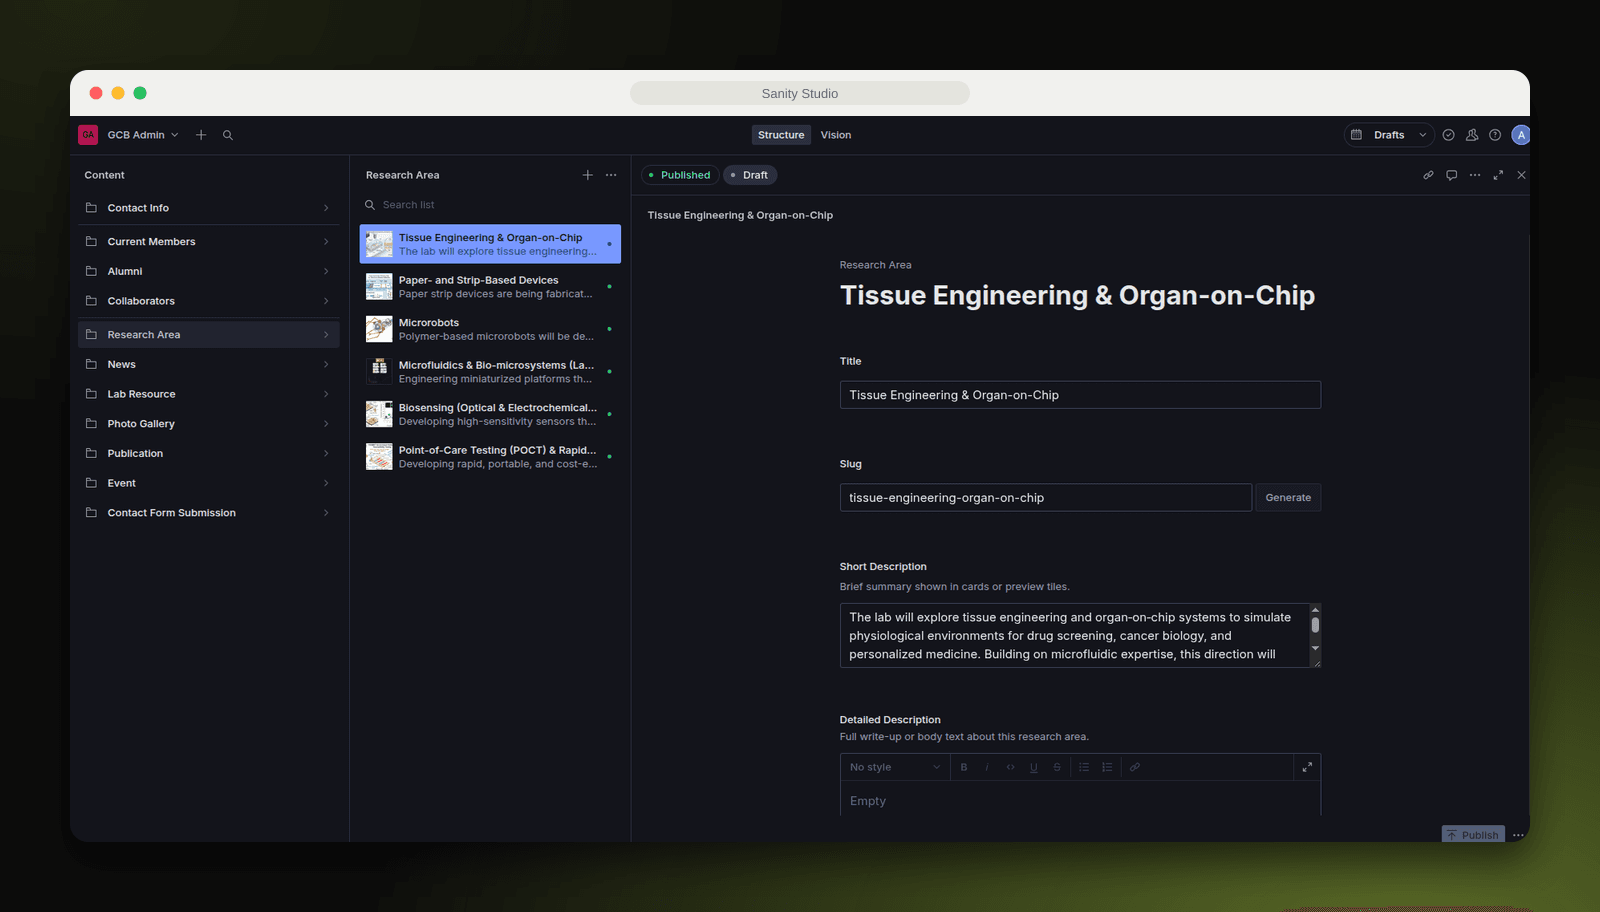Open the Drafts perspective dropdown

(x=1389, y=135)
